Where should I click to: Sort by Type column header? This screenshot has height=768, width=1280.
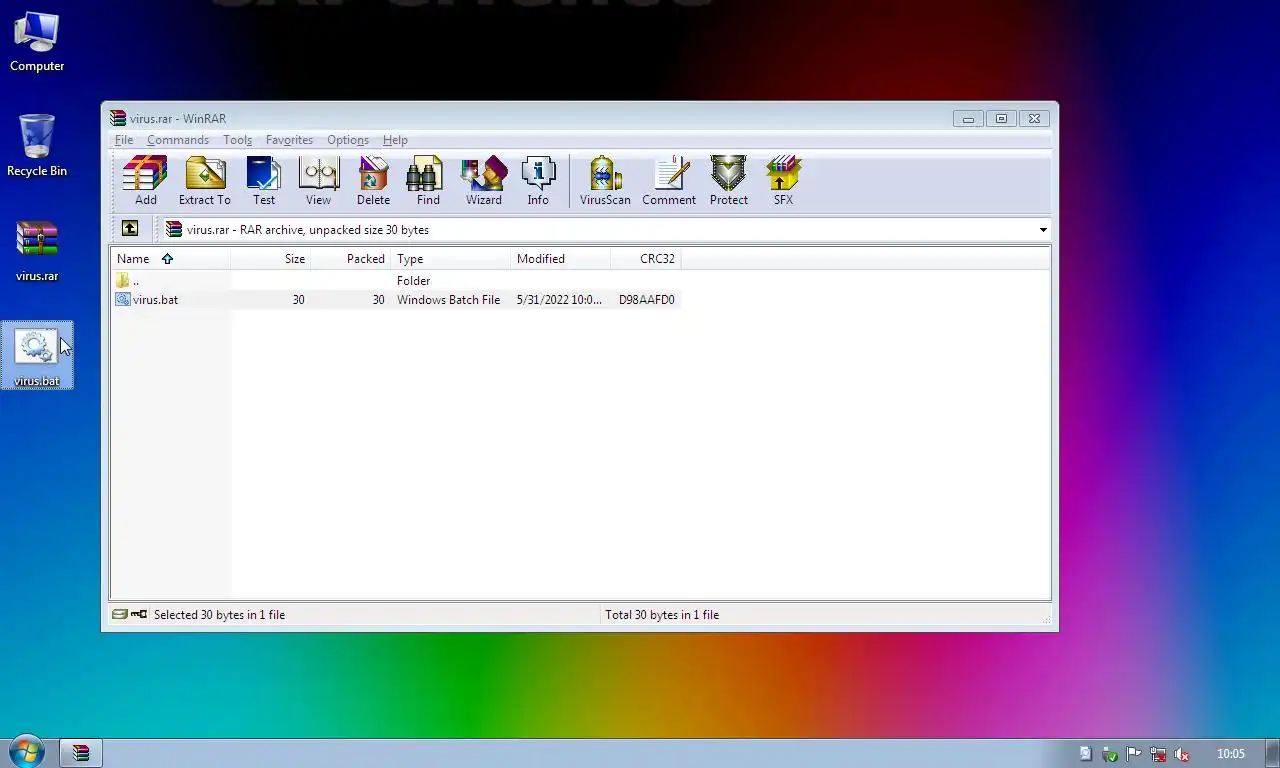click(x=450, y=259)
